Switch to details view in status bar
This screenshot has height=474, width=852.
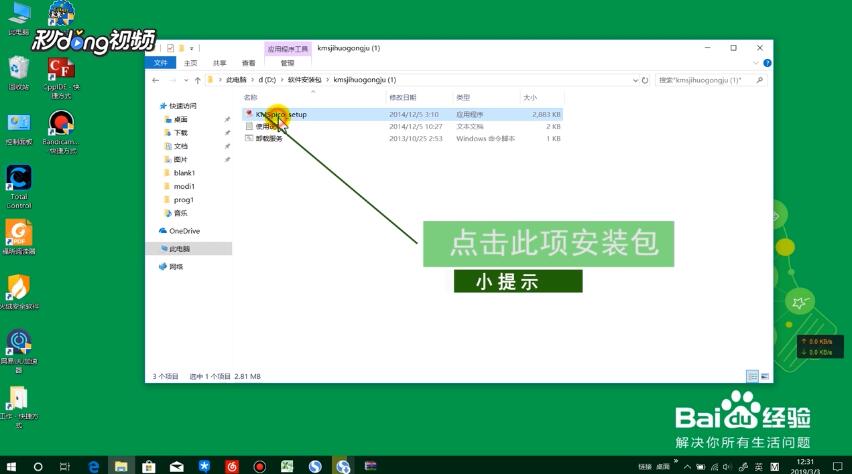click(752, 376)
